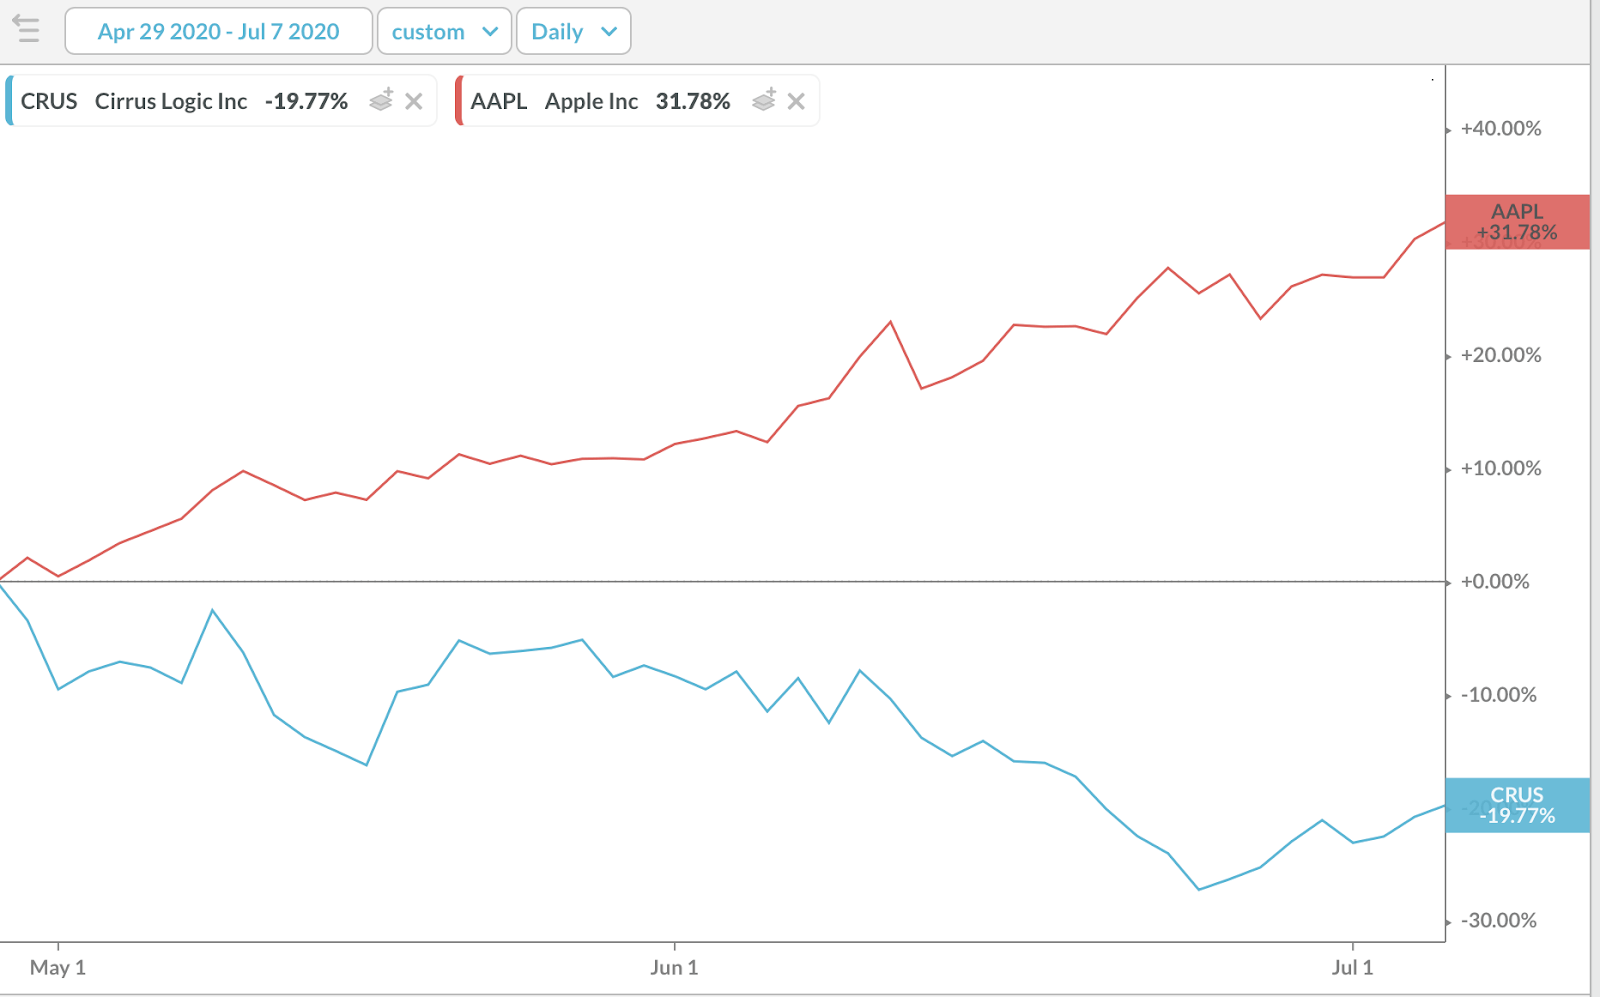Screen dimensions: 1600x997
Task: Toggle AAPL series visibility via its legend entry
Action: (591, 100)
